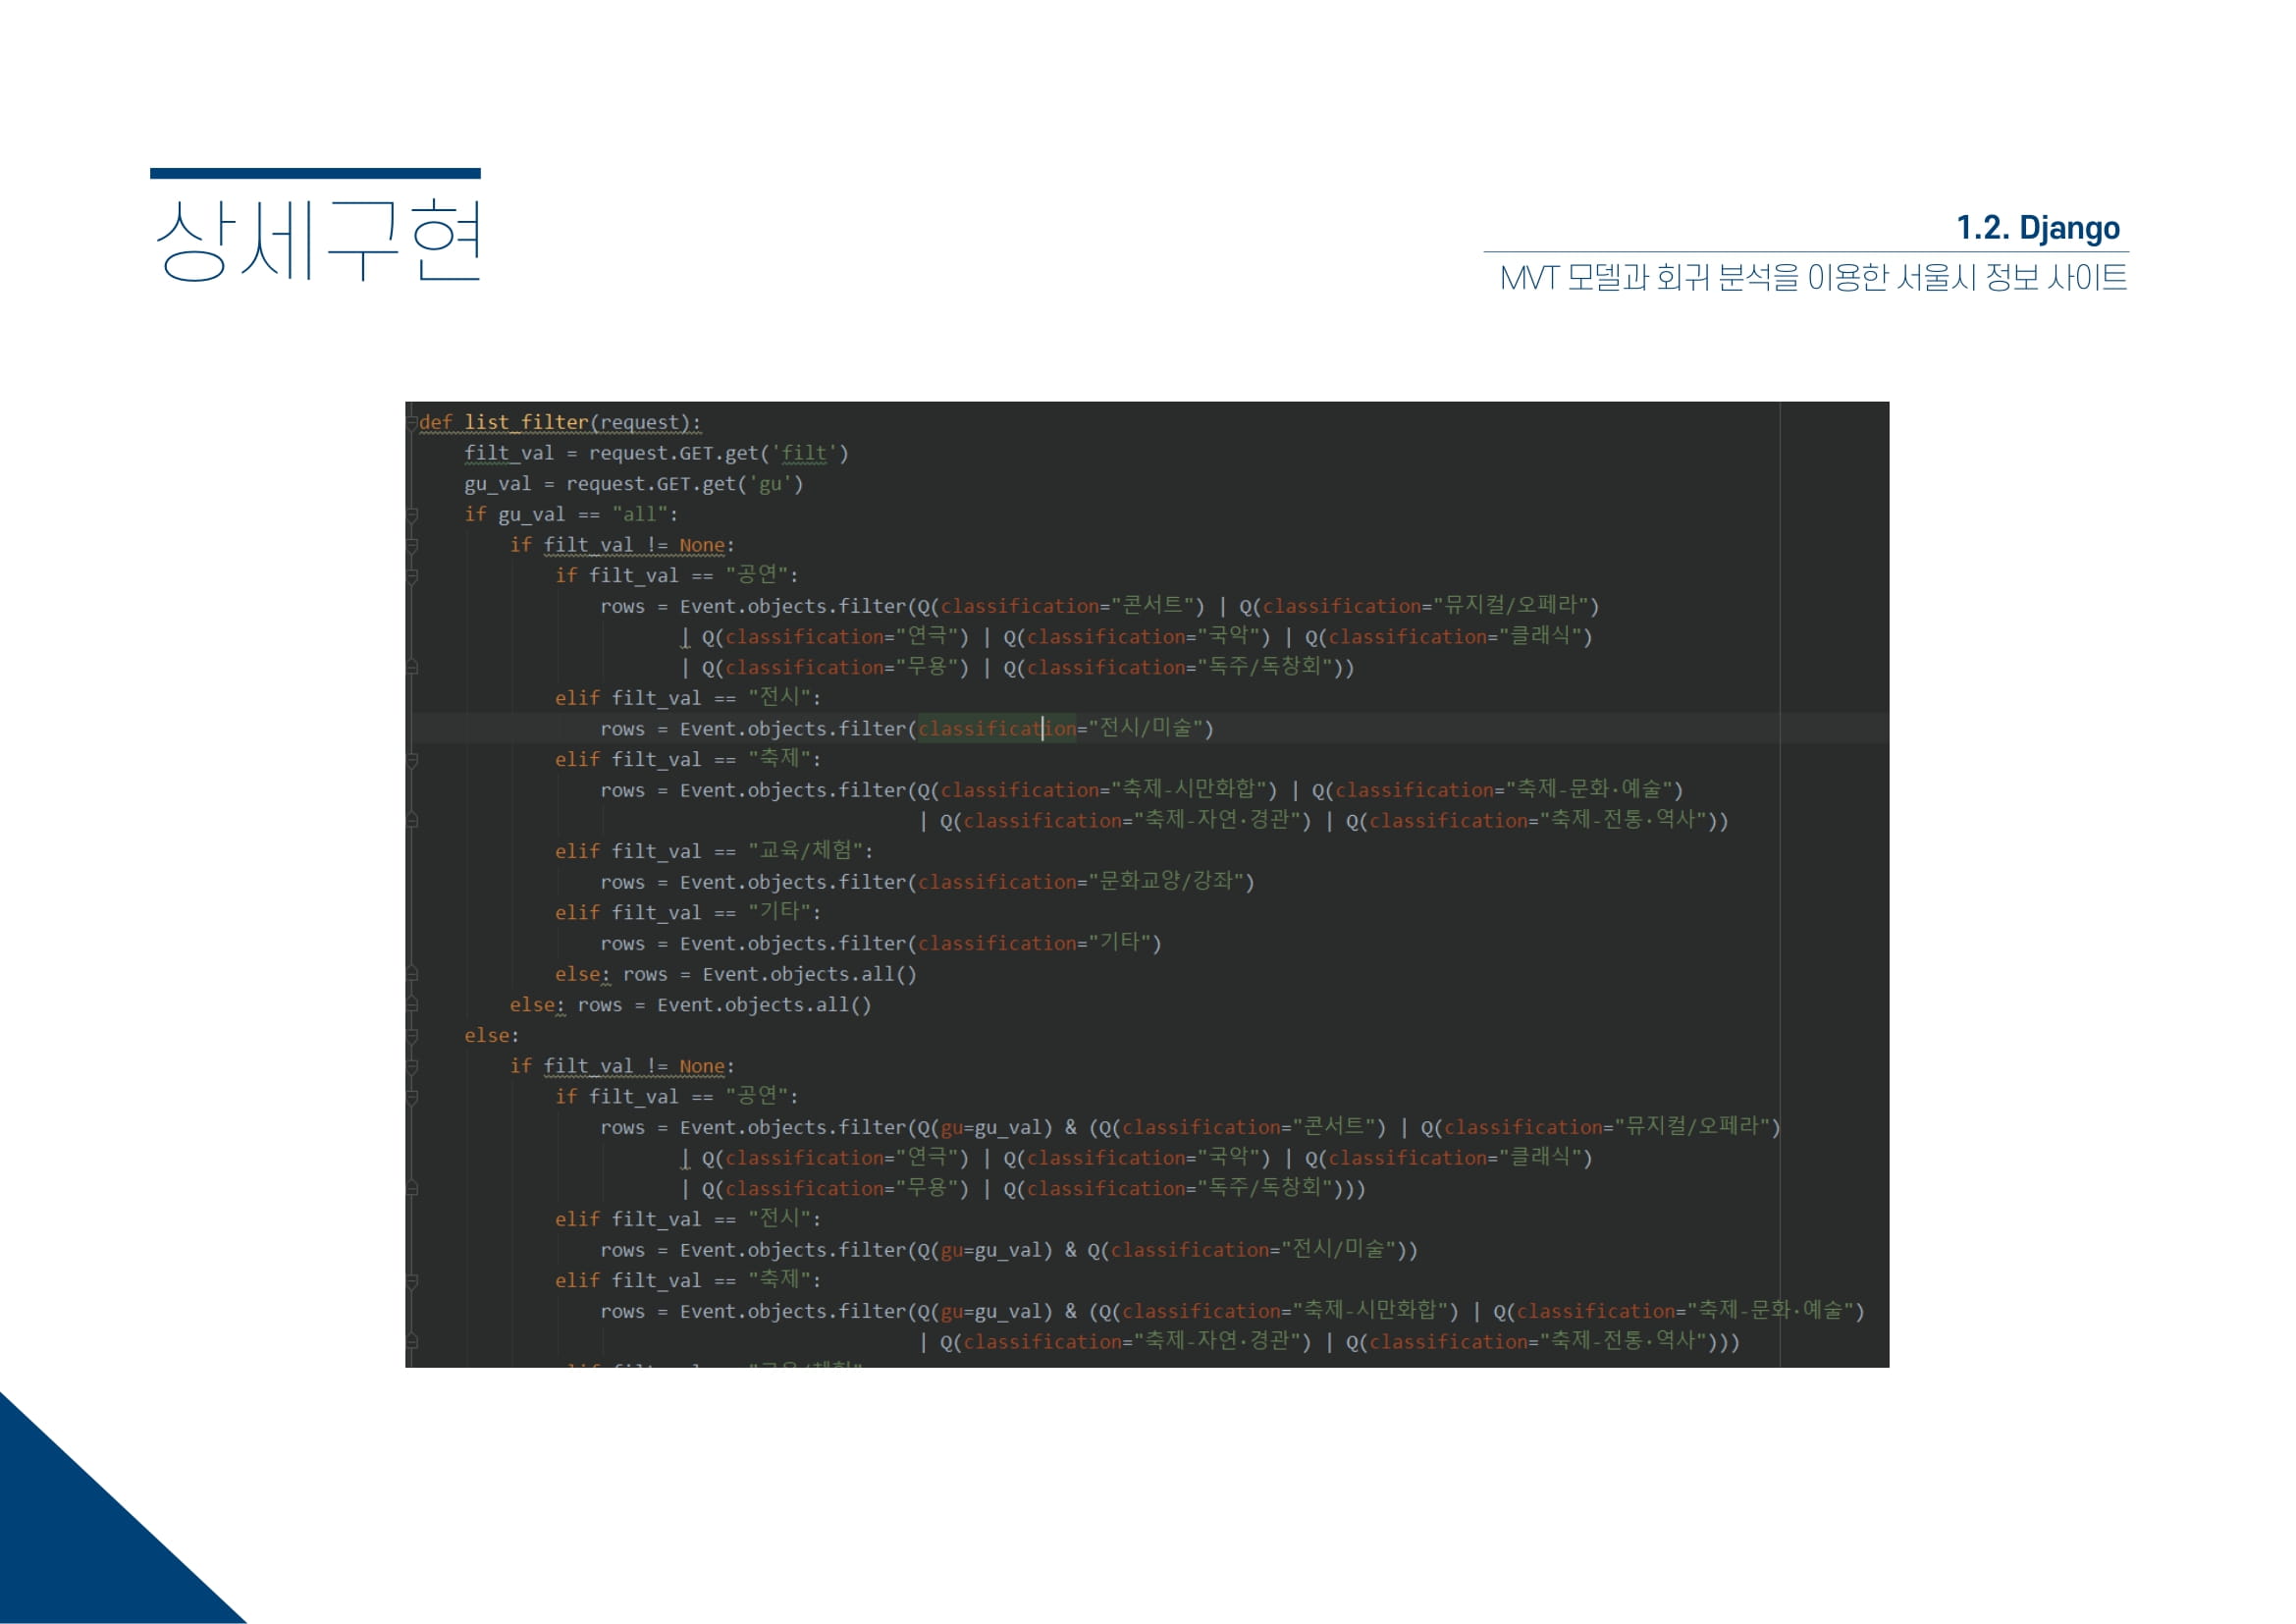Collapse the fold marker beside if gu_val == "all"
Viewport: 2296px width, 1624px height.
tap(412, 515)
